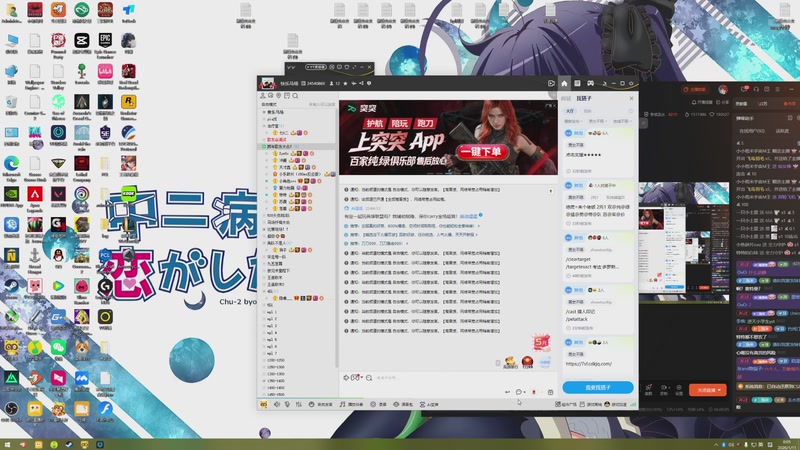
Task: Click the green signal strength icon
Action: [x=633, y=404]
